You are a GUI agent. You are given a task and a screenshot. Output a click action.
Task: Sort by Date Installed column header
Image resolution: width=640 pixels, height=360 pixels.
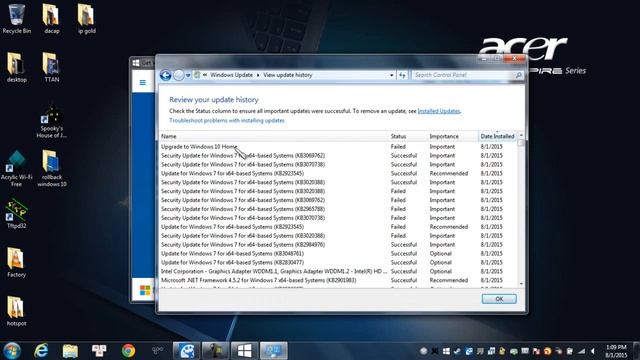pyautogui.click(x=497, y=136)
